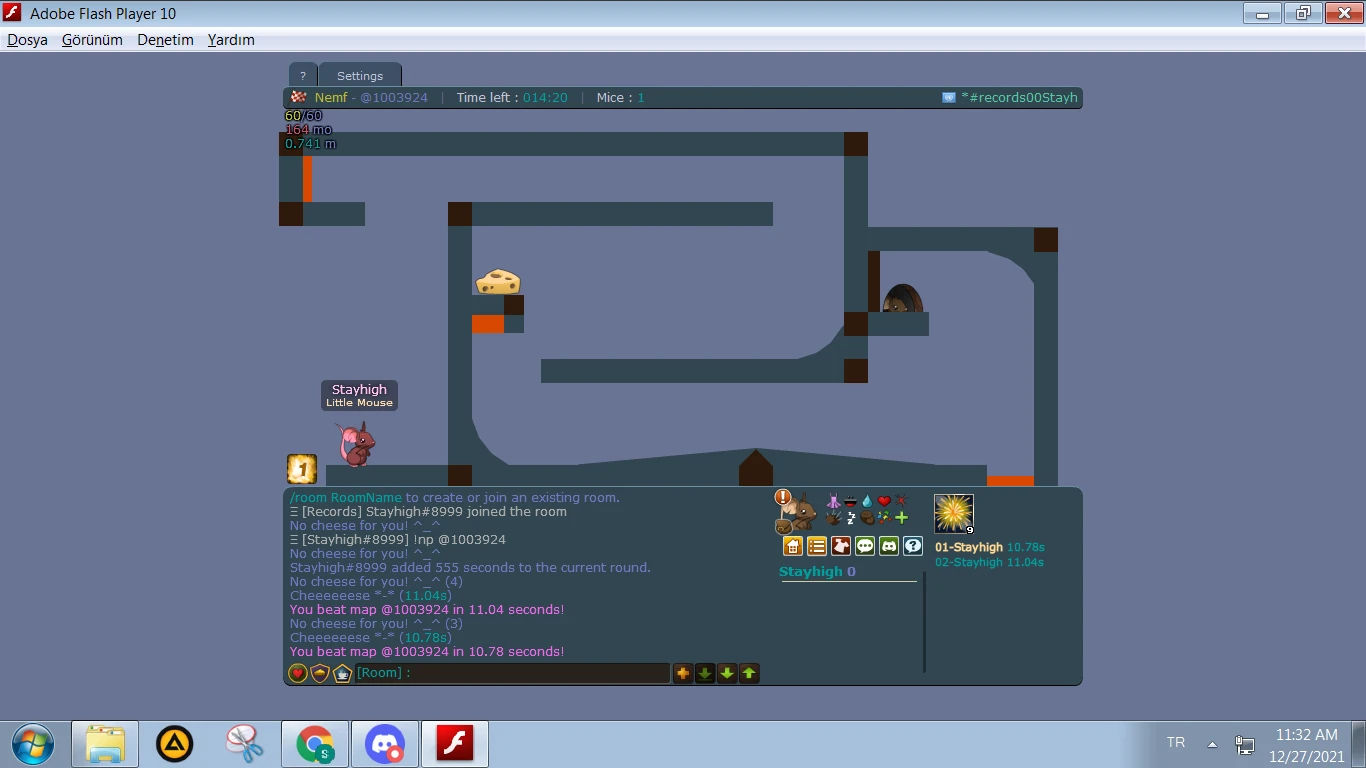Switch to Discord in the taskbar
The image size is (1366, 768).
[385, 744]
